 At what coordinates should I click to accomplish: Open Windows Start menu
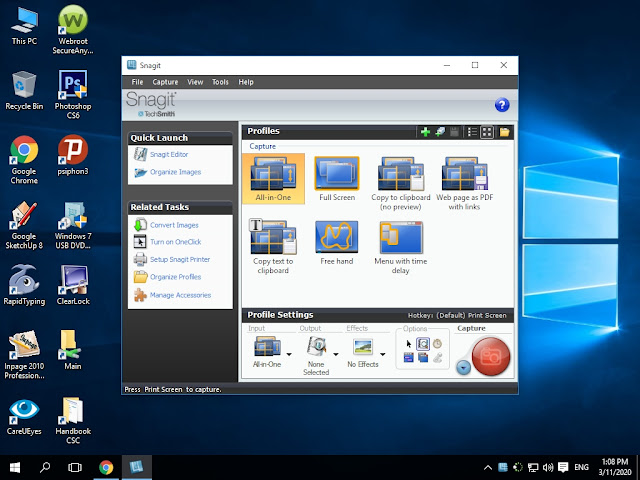tap(15, 467)
